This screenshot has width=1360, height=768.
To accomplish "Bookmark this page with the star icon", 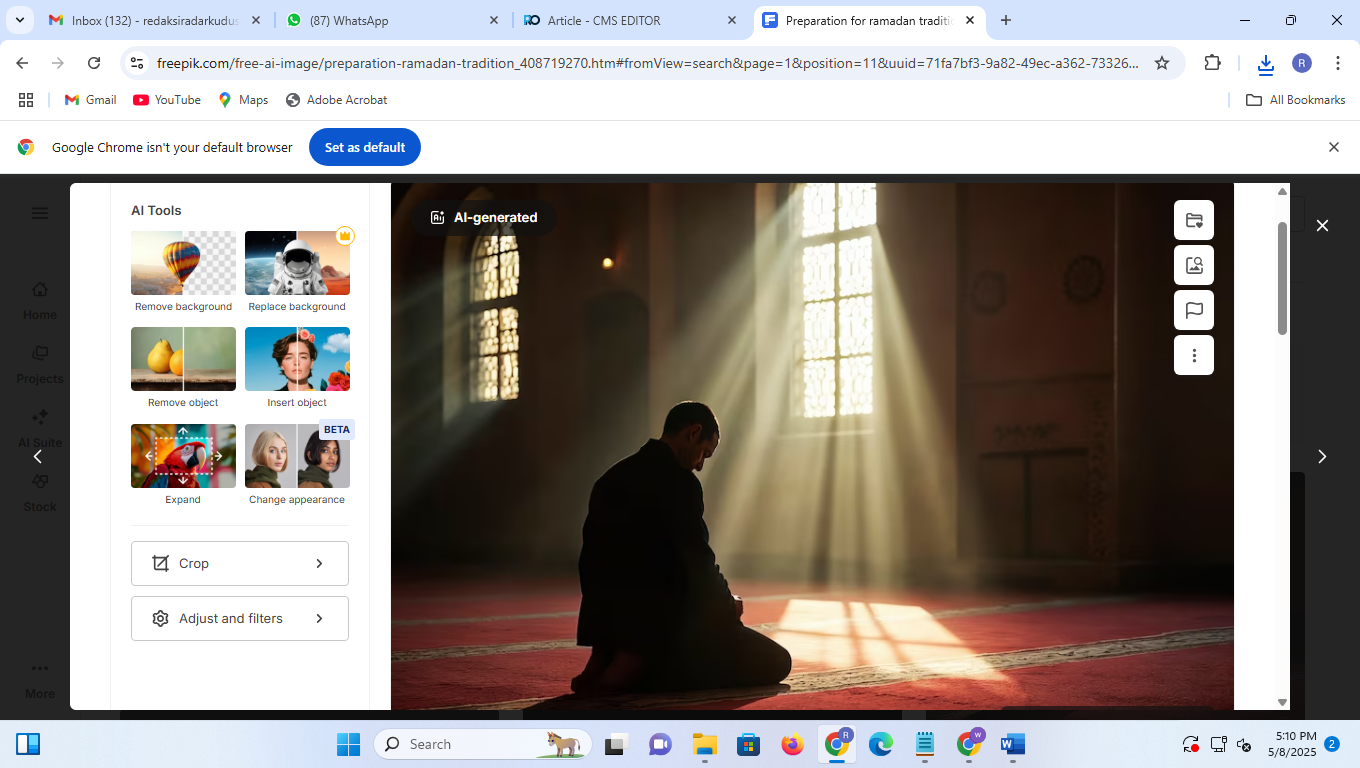I will (1161, 63).
